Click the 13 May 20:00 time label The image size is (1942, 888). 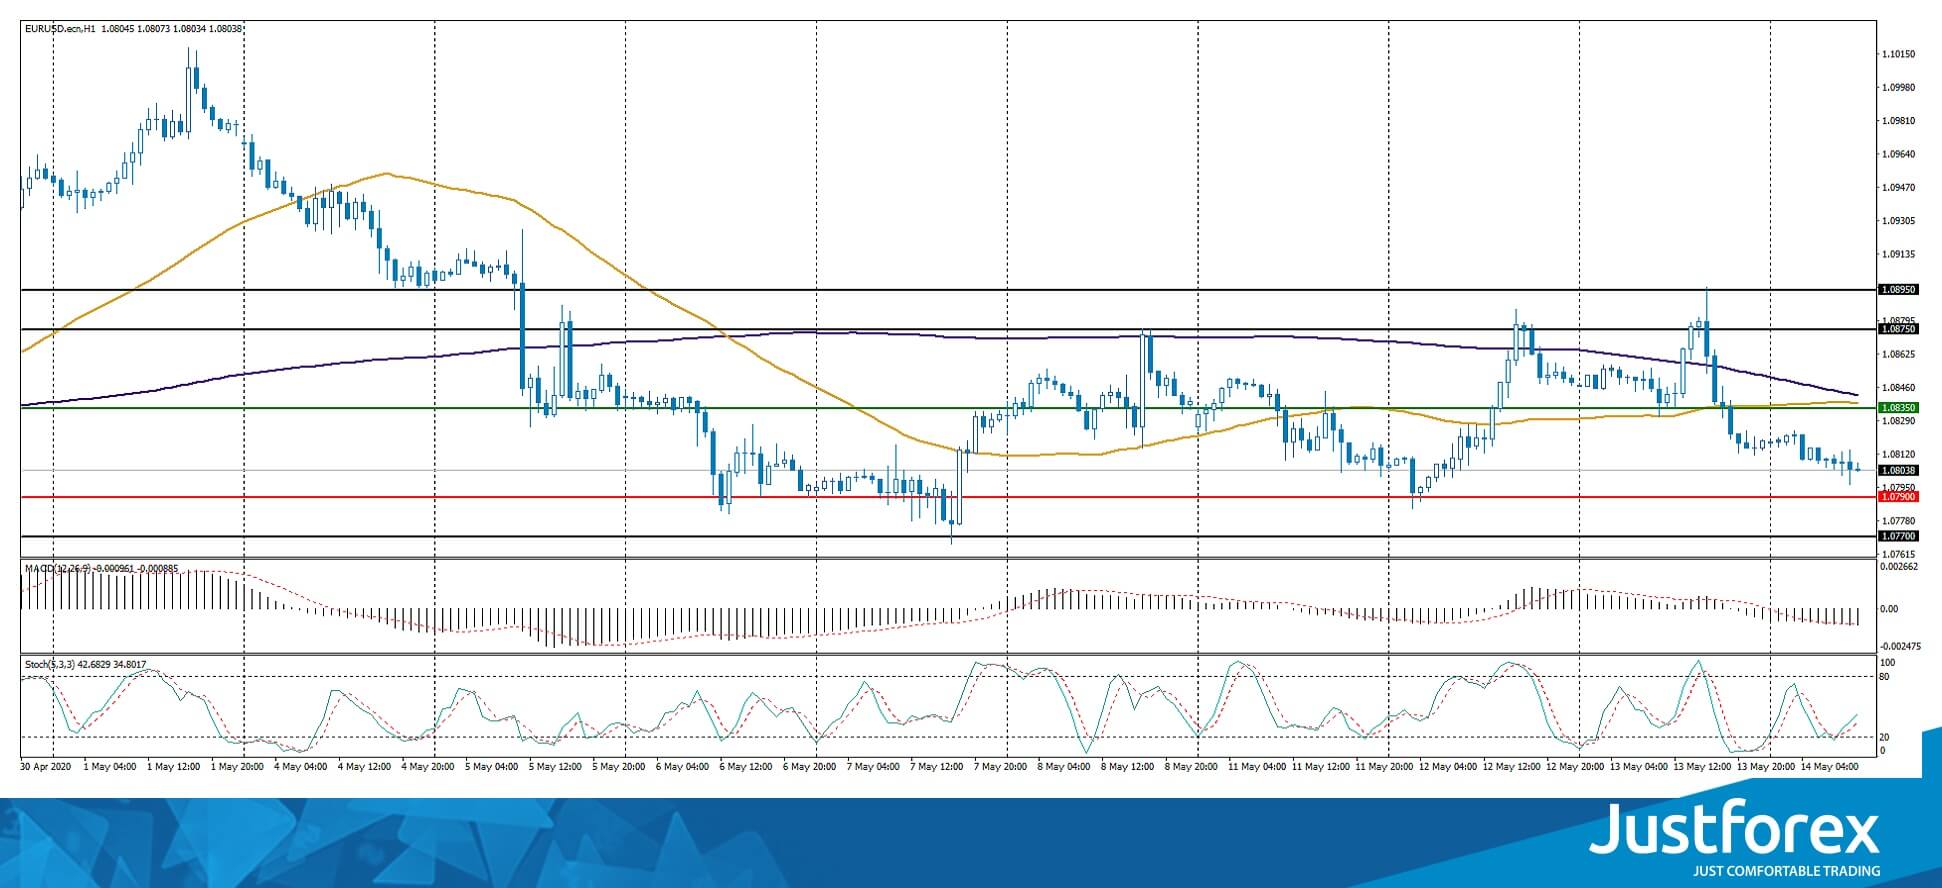[1765, 767]
